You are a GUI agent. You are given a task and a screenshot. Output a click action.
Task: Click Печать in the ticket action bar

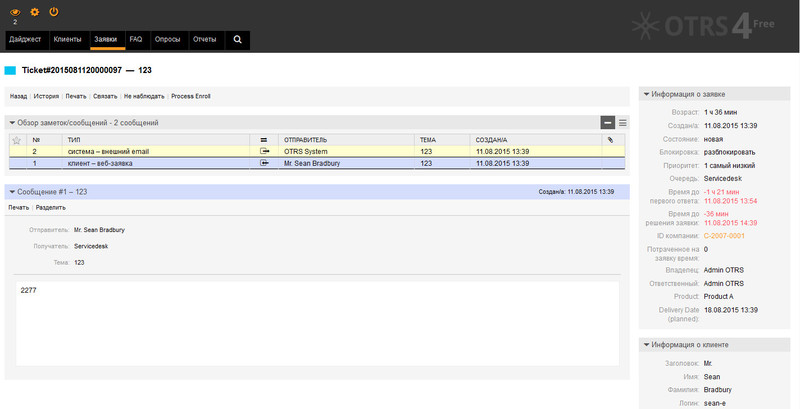point(76,96)
